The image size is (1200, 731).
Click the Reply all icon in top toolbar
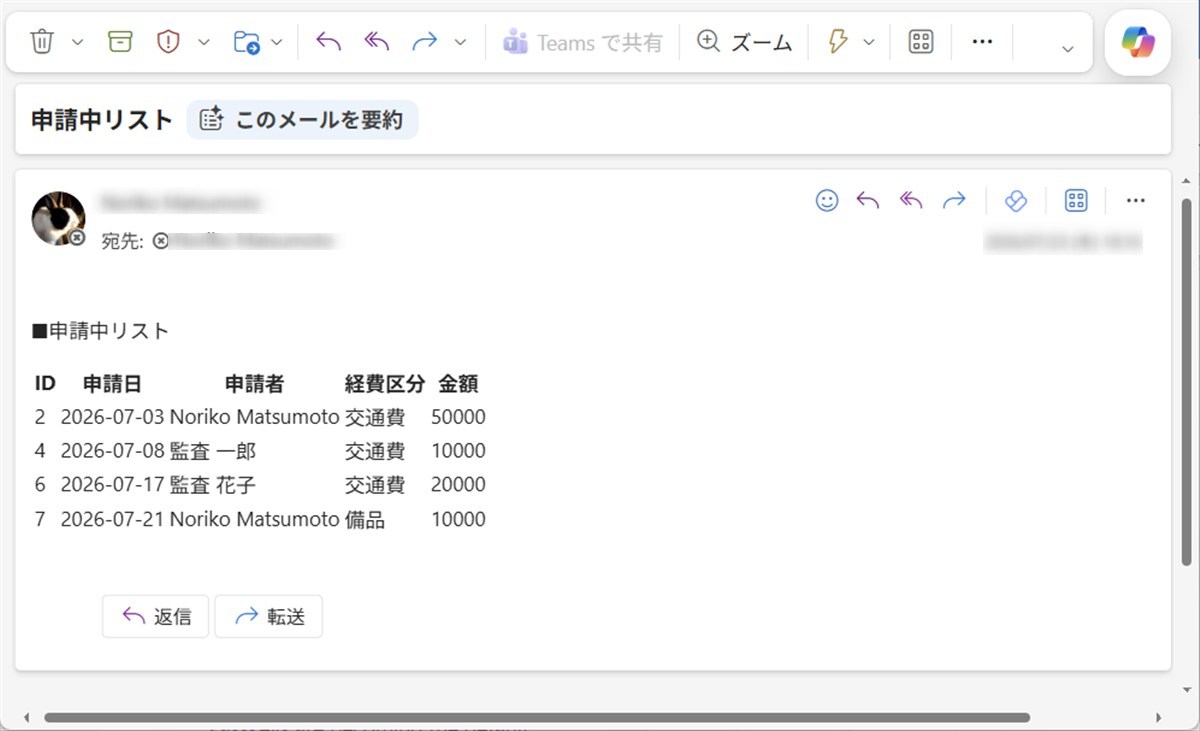coord(376,42)
